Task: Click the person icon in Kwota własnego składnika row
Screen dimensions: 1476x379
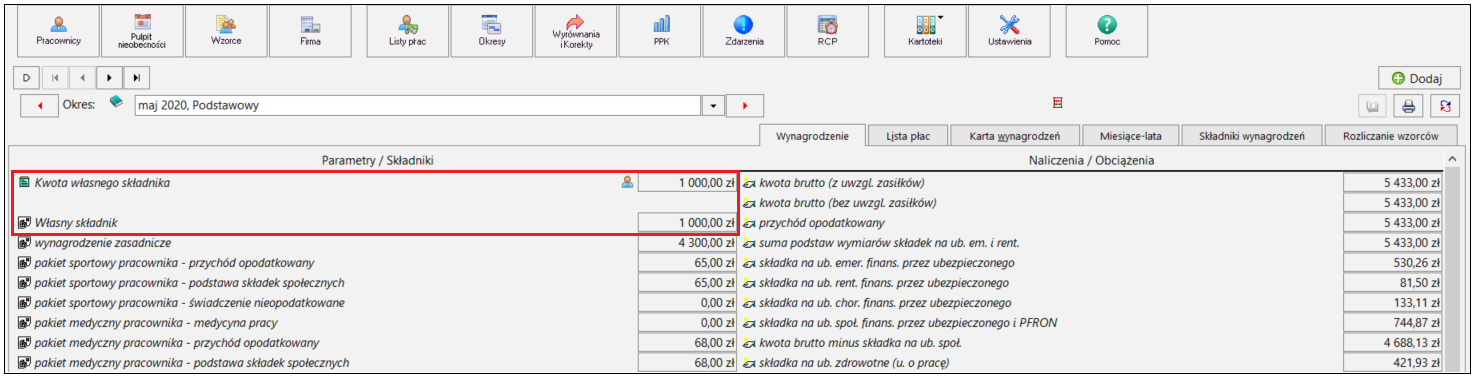Action: [628, 182]
